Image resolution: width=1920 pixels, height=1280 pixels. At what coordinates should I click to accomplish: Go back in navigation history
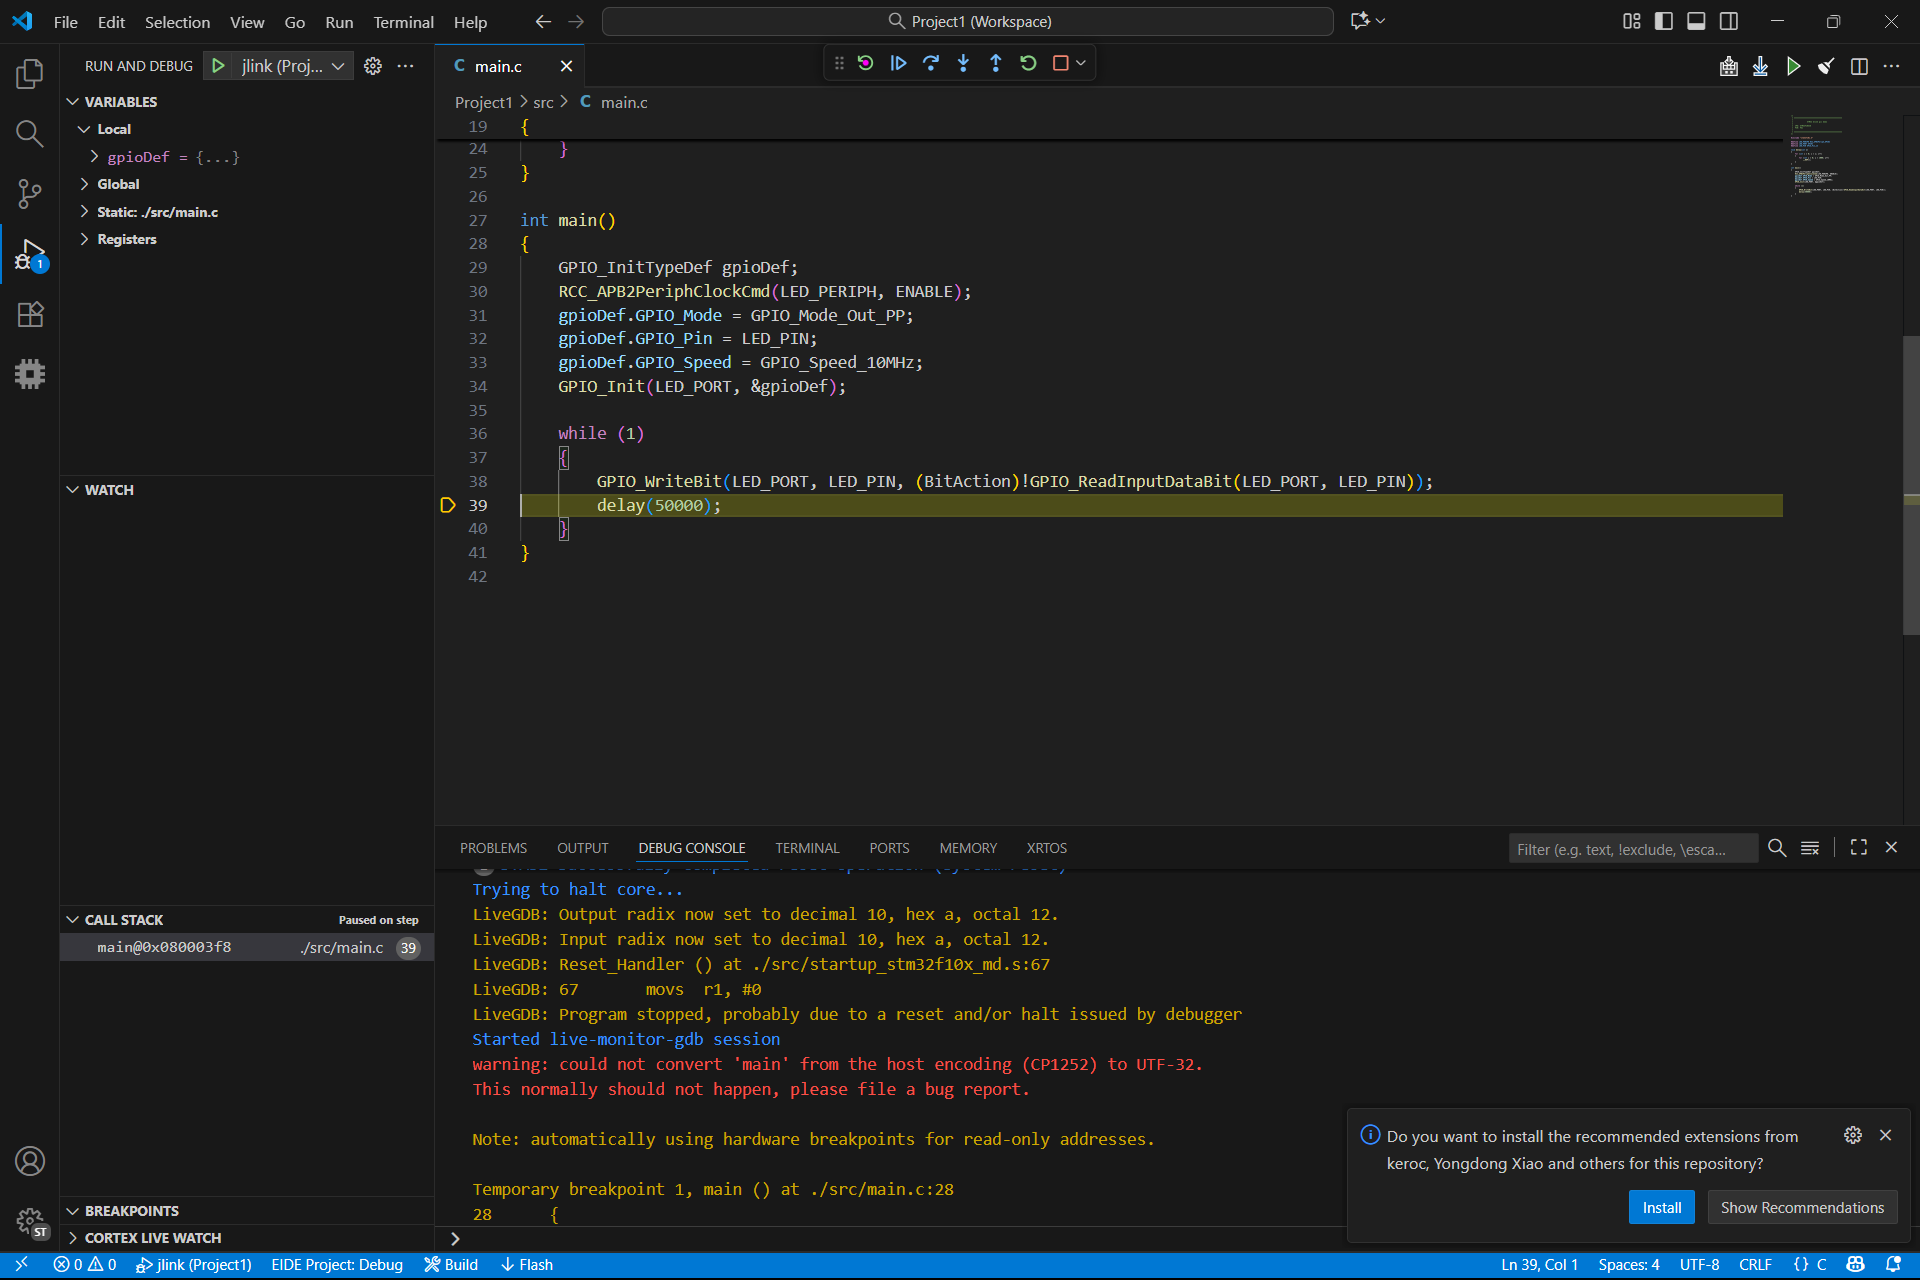543,21
